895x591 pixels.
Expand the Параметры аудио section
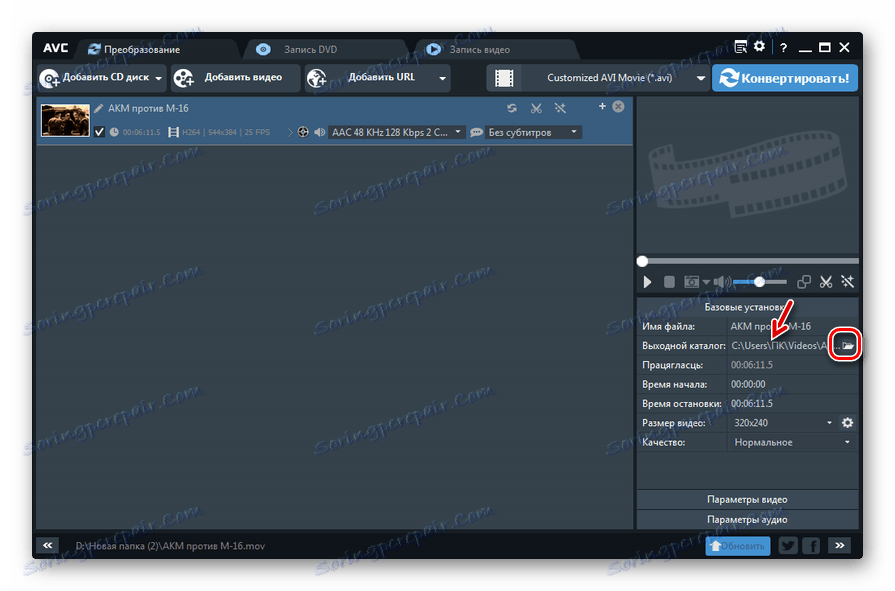click(747, 520)
